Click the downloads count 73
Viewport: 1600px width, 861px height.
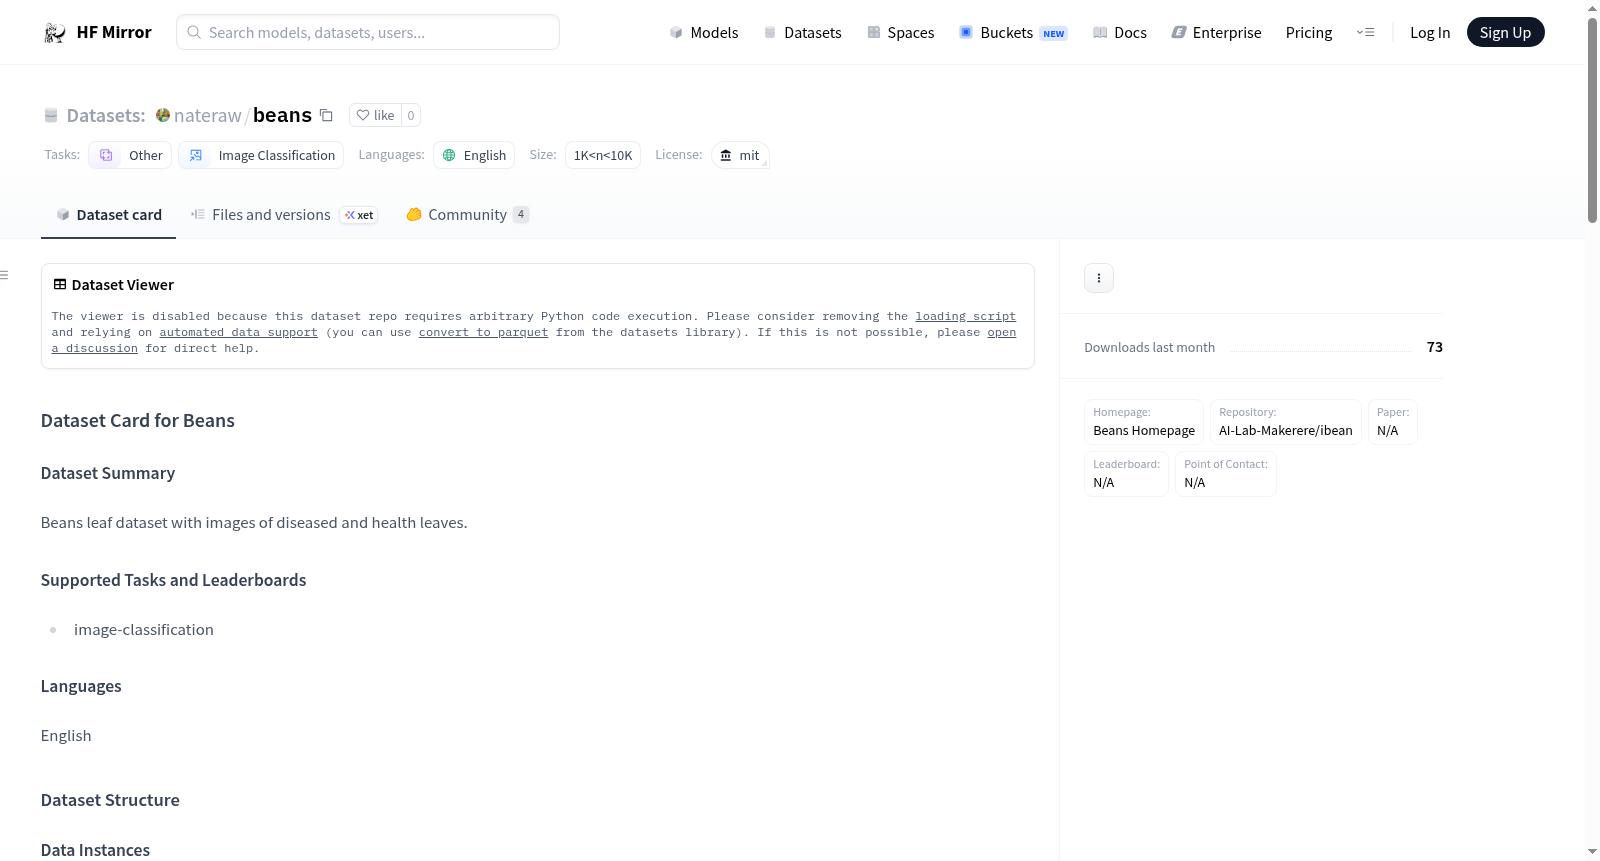point(1435,347)
